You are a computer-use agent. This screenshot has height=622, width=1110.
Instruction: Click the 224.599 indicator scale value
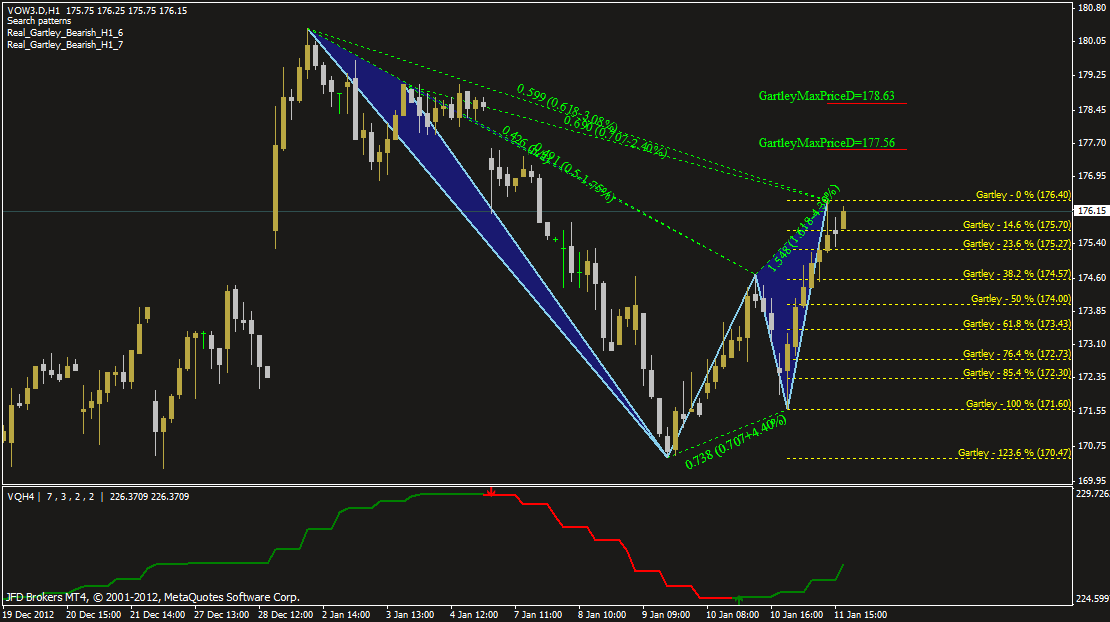click(1092, 599)
